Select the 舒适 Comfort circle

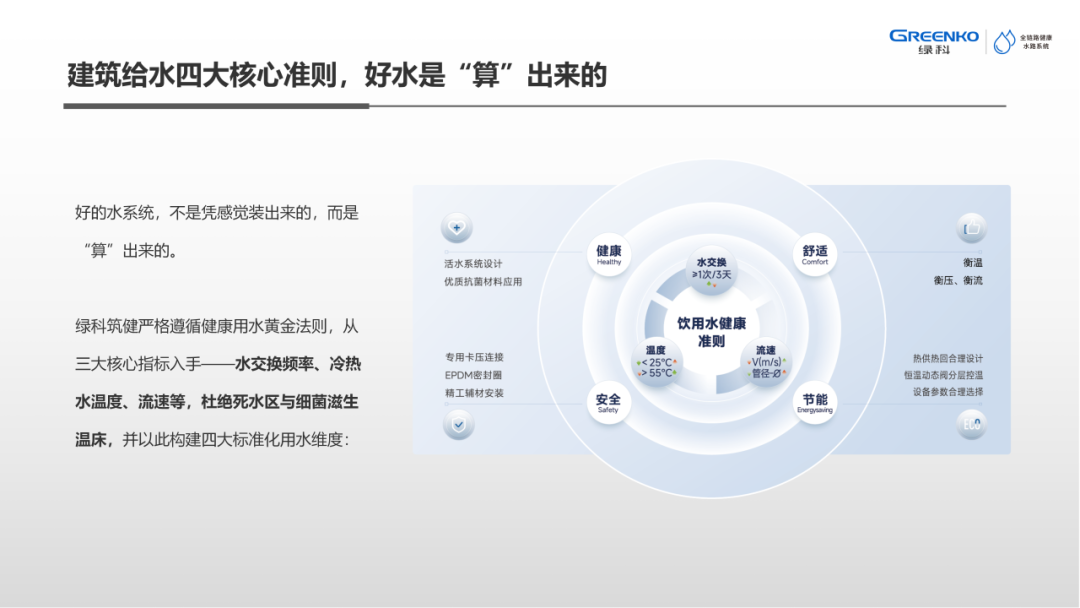click(x=815, y=254)
